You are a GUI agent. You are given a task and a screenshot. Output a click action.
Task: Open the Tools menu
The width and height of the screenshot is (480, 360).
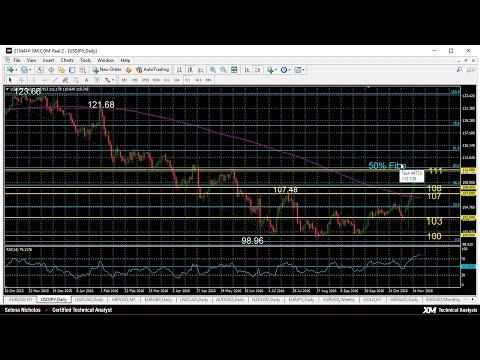pos(85,60)
